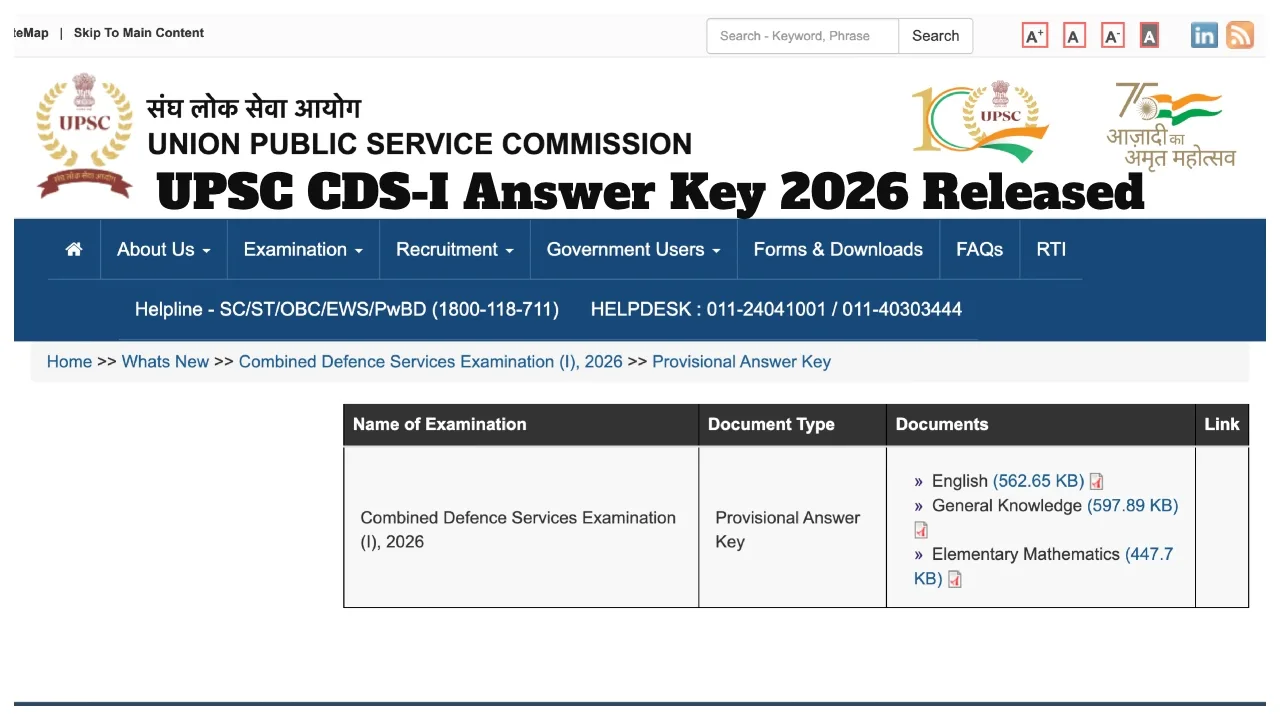Go to the RTI menu item

click(1051, 250)
